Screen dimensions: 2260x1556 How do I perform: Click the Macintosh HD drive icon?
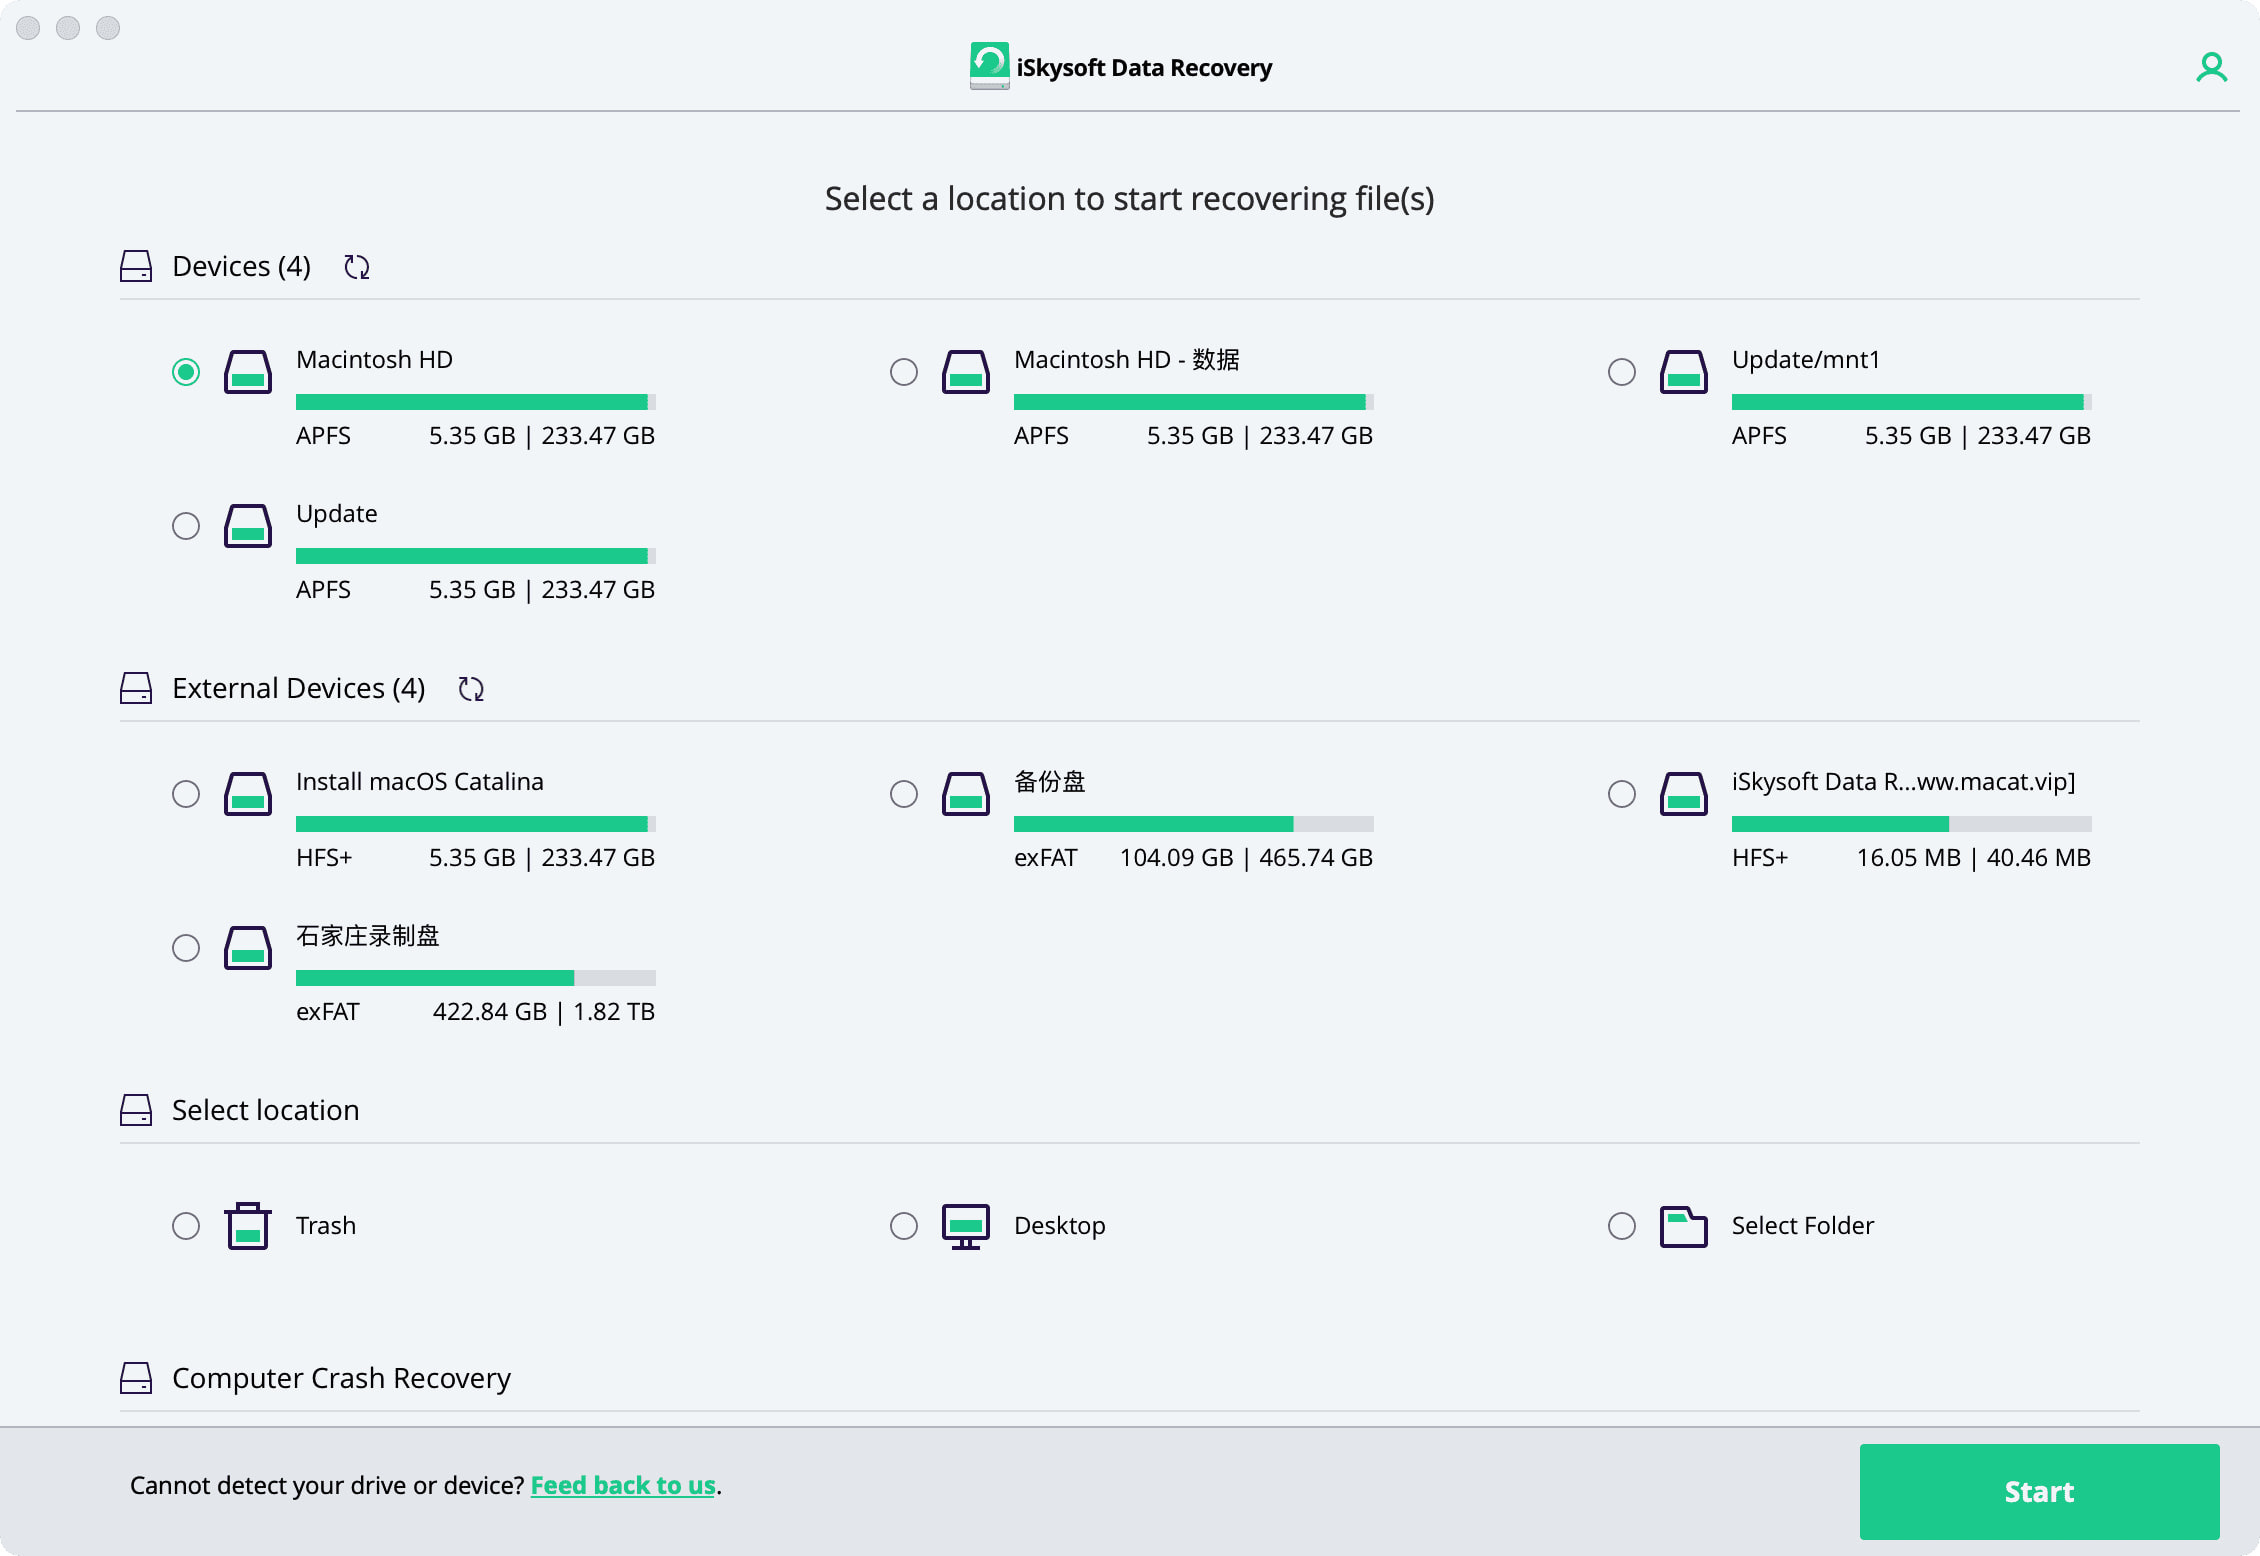[x=248, y=372]
